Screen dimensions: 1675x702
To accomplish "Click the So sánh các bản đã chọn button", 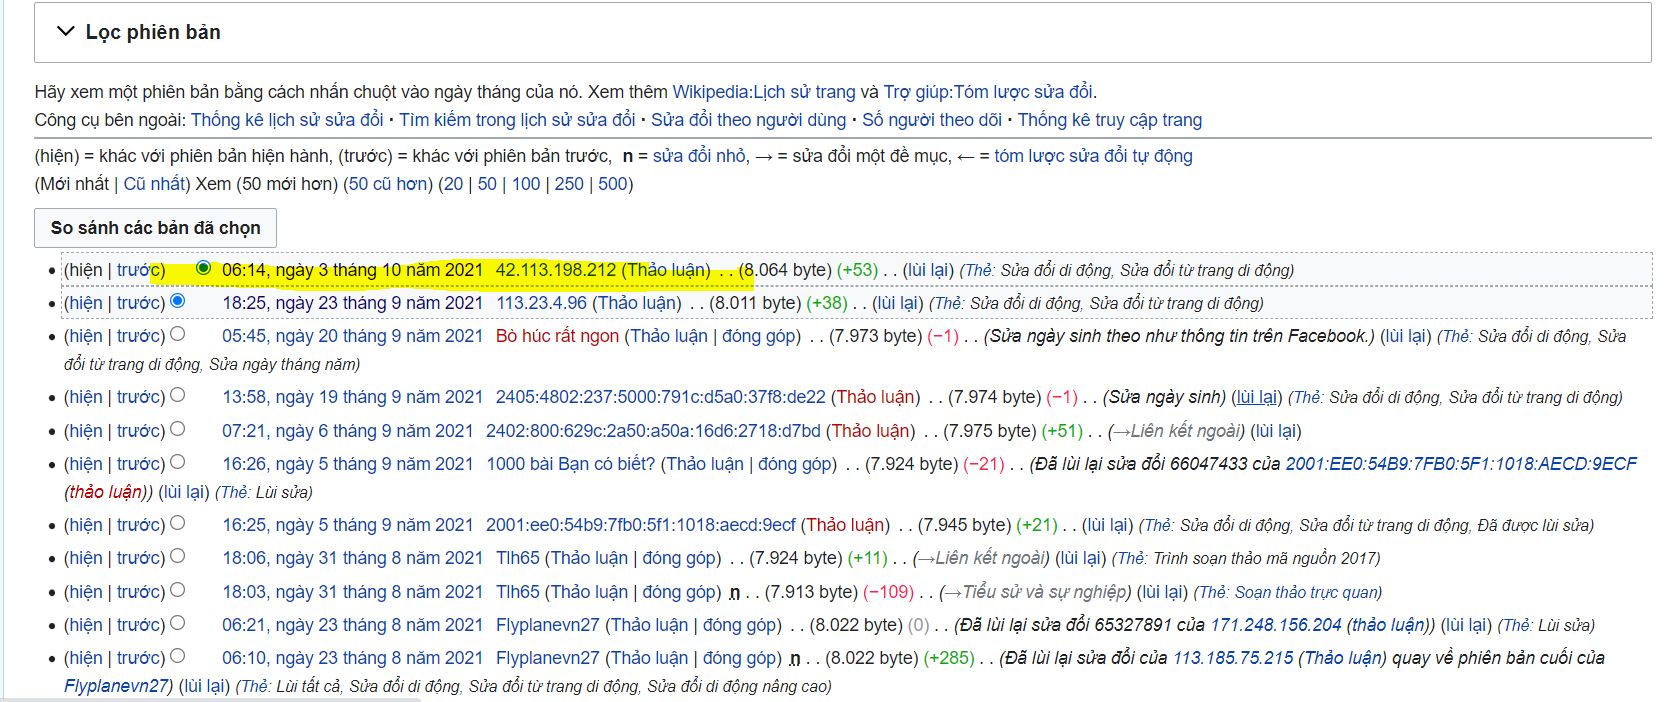I will coord(155,228).
